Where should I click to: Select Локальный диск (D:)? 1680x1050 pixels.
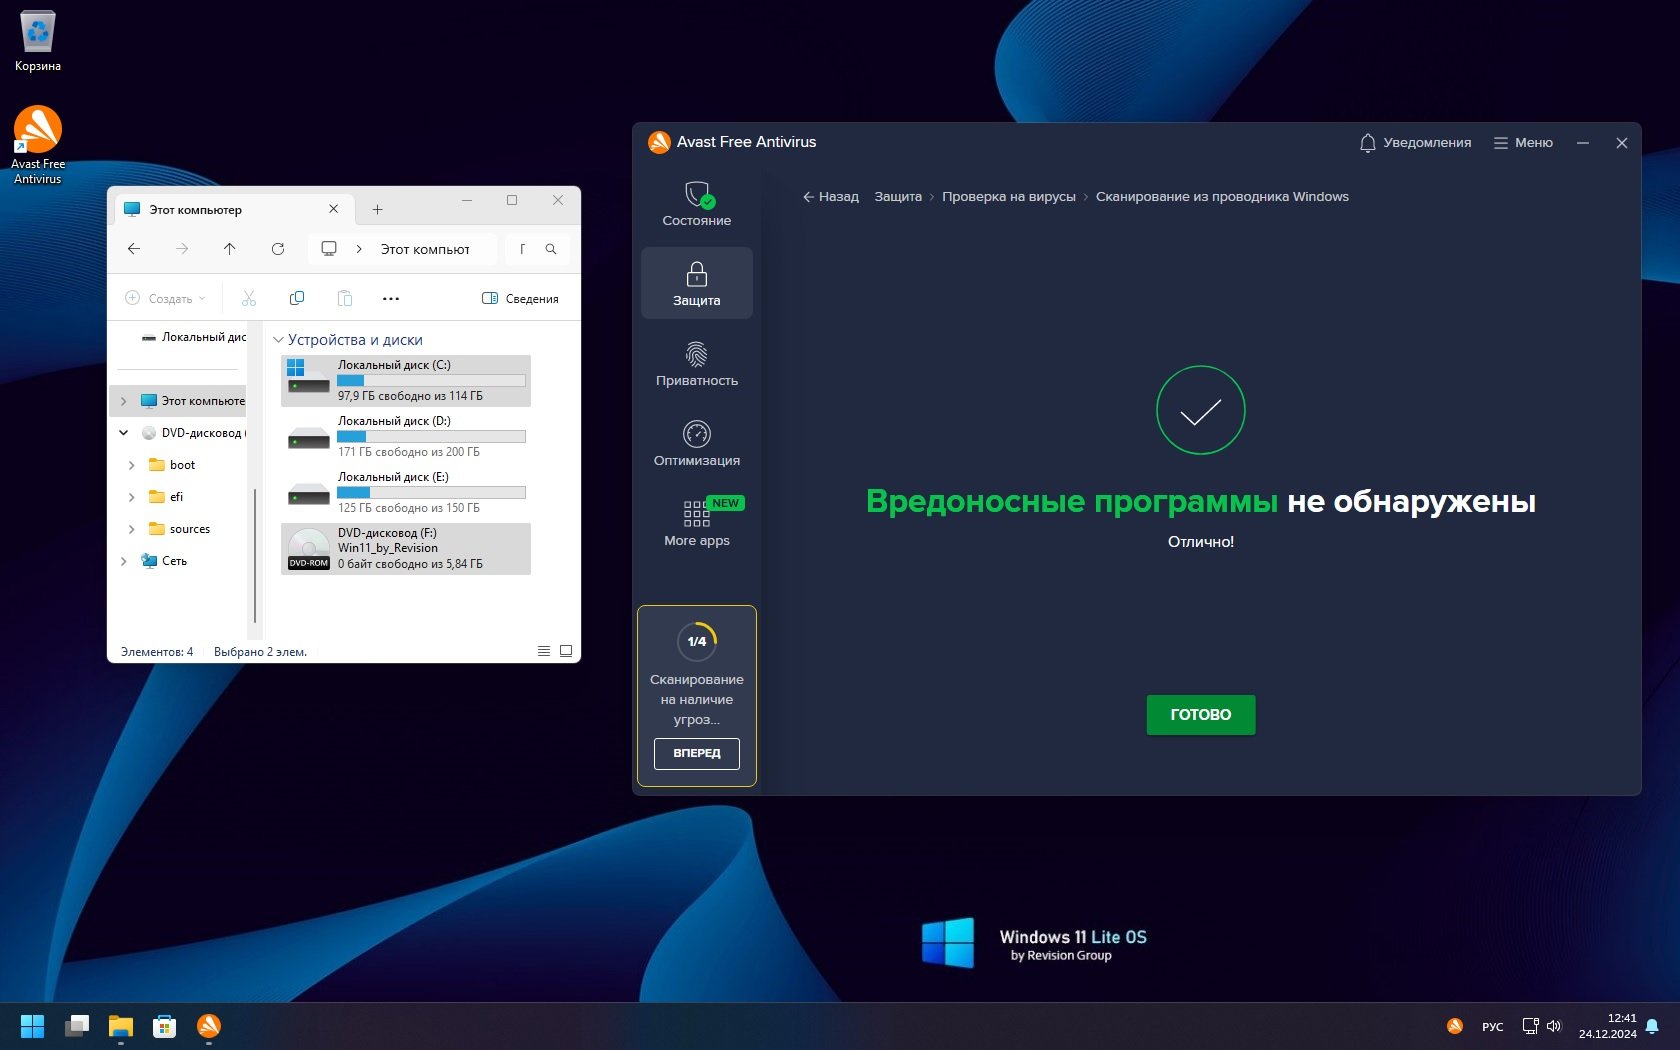tap(406, 437)
